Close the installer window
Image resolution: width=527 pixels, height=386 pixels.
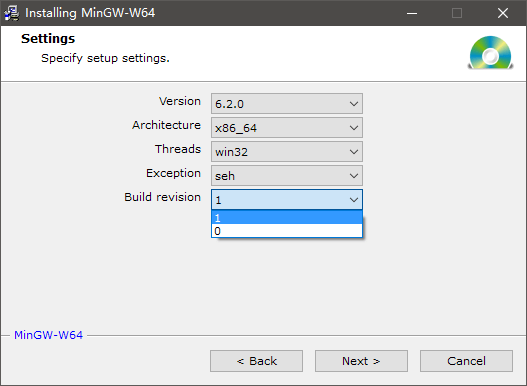coord(503,13)
